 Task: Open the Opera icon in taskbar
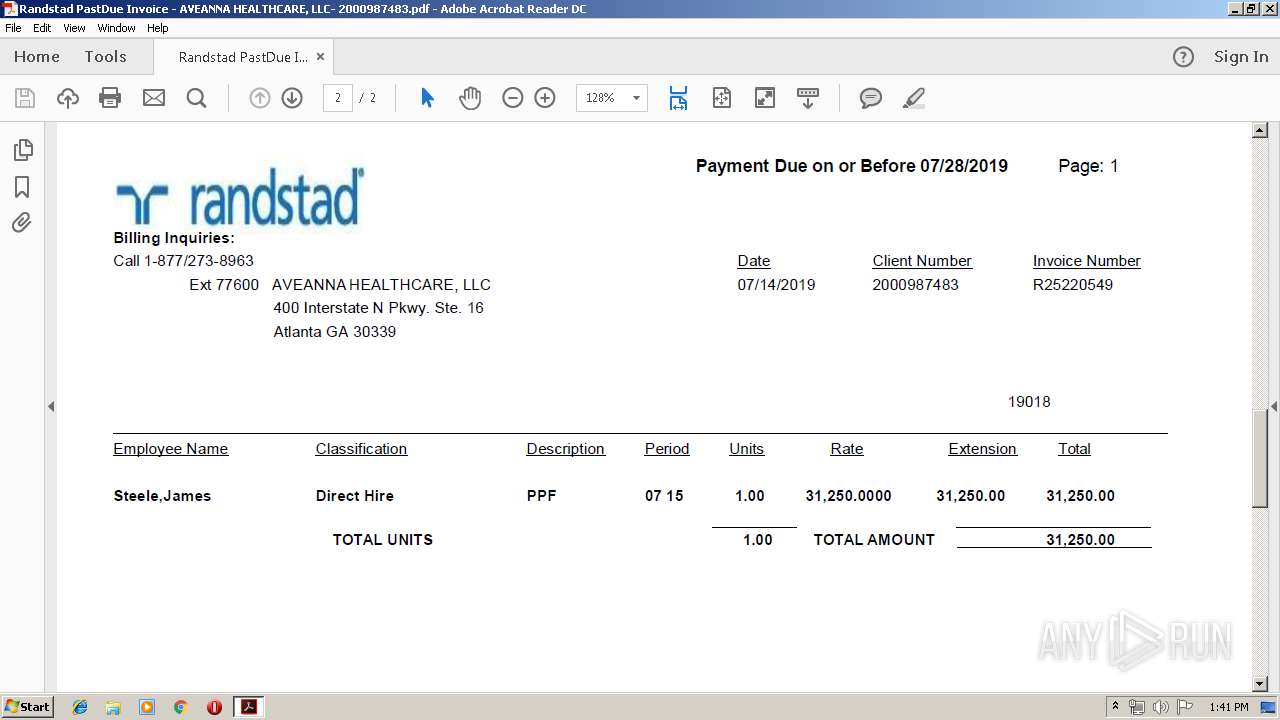(x=214, y=707)
